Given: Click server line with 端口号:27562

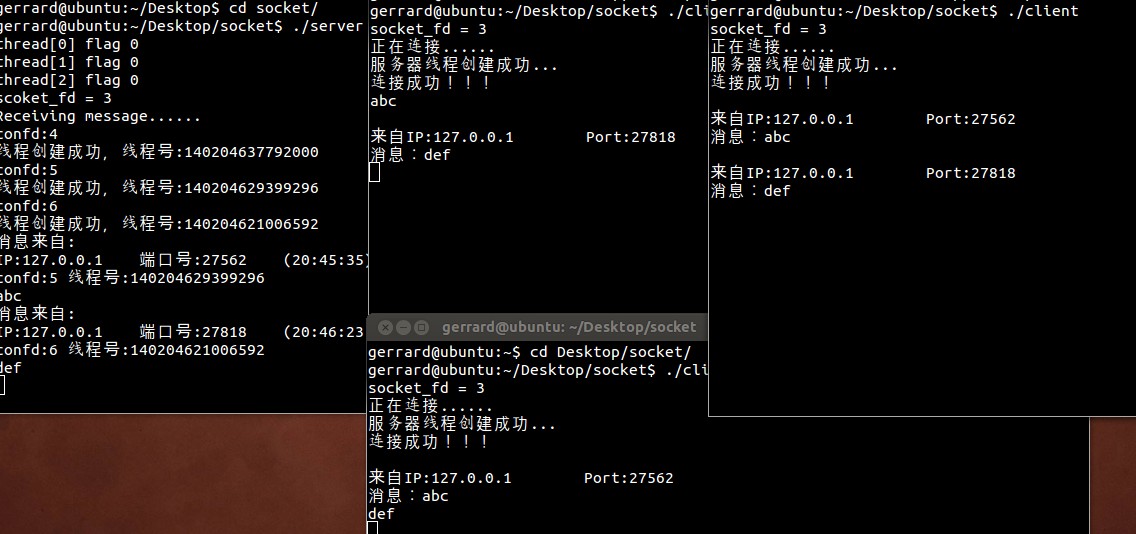Looking at the screenshot, I should point(184,260).
